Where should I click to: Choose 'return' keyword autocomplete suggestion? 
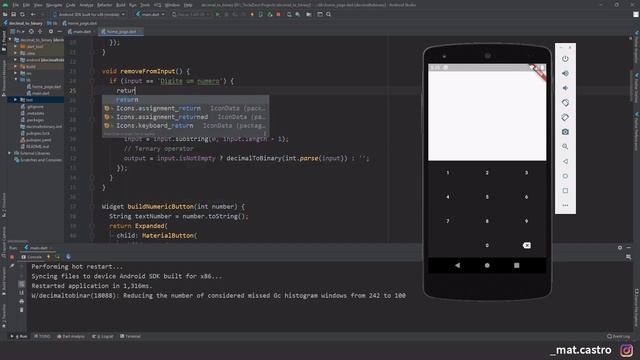[185, 100]
